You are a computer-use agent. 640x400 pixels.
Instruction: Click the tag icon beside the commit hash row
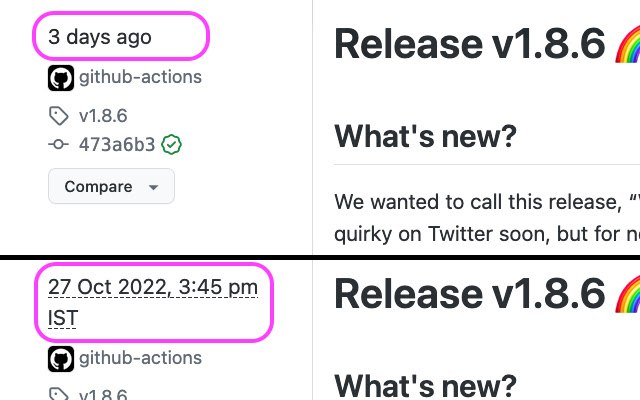tap(59, 116)
